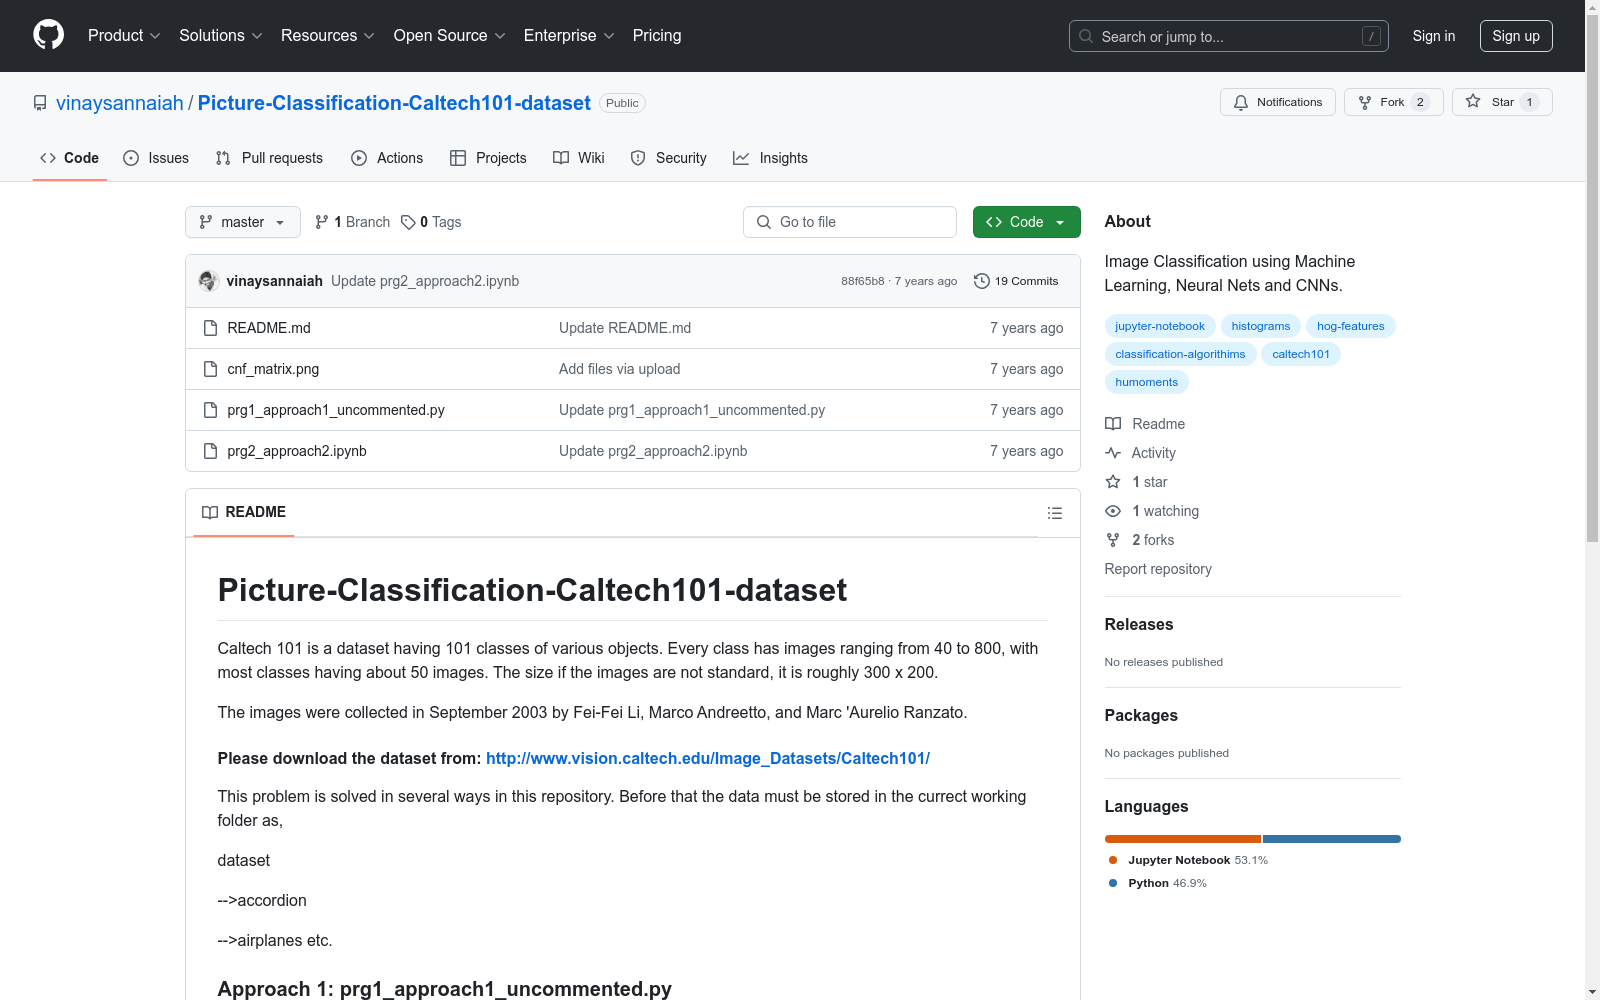Expand the Solutions menu
The width and height of the screenshot is (1600, 1000).
pos(221,35)
